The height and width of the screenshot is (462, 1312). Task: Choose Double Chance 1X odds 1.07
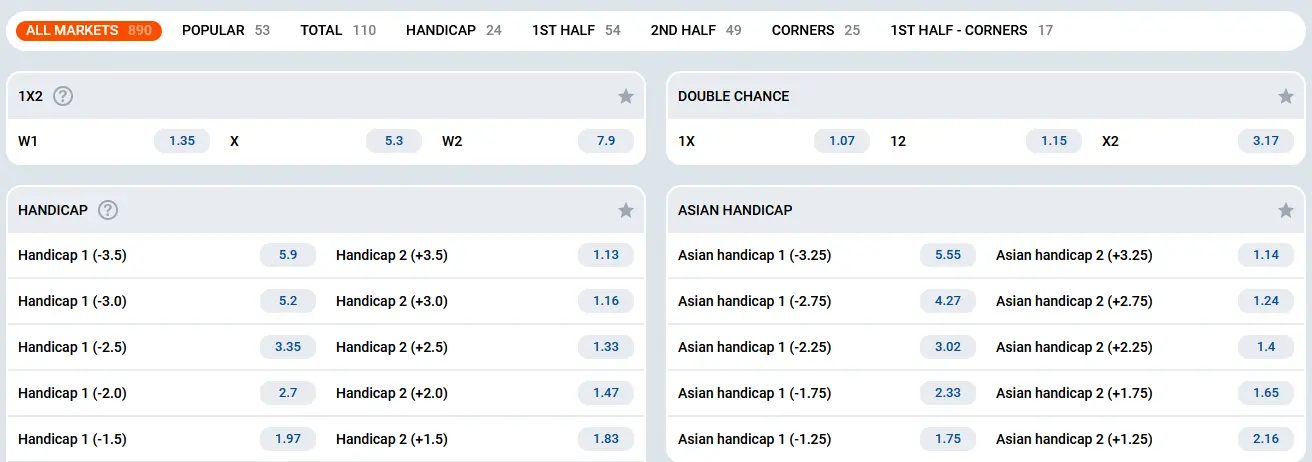[x=842, y=141]
